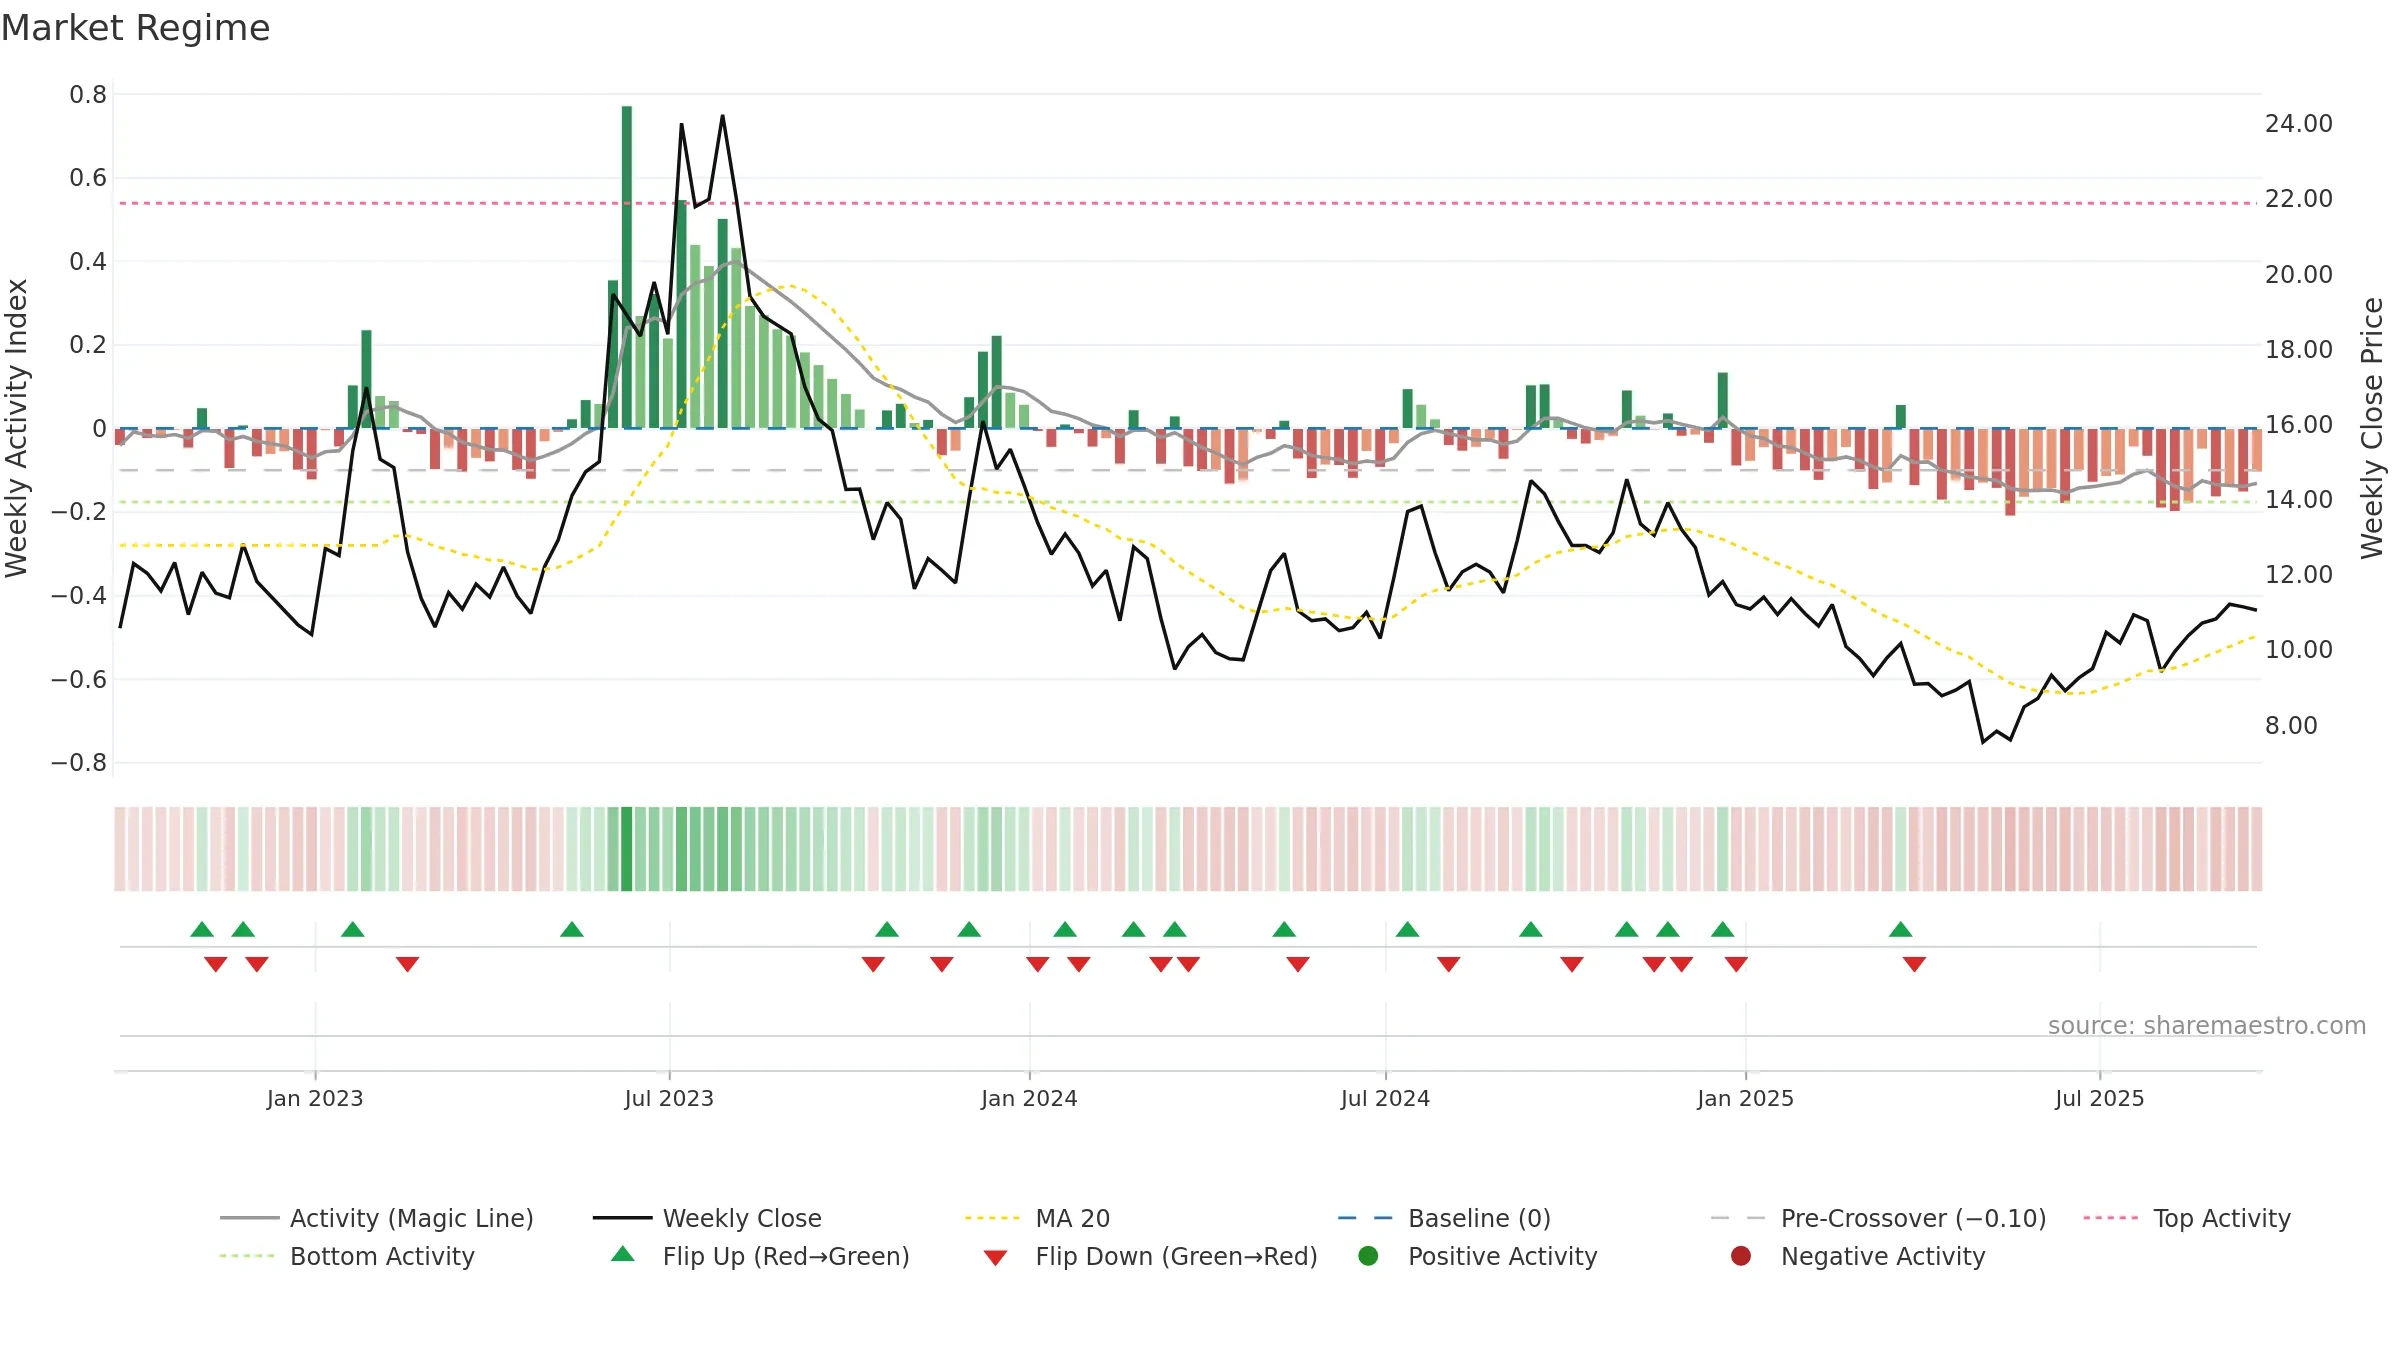Toggle the Activity (Magic Line) legend entry
This screenshot has width=2400, height=1350.
tap(377, 1218)
